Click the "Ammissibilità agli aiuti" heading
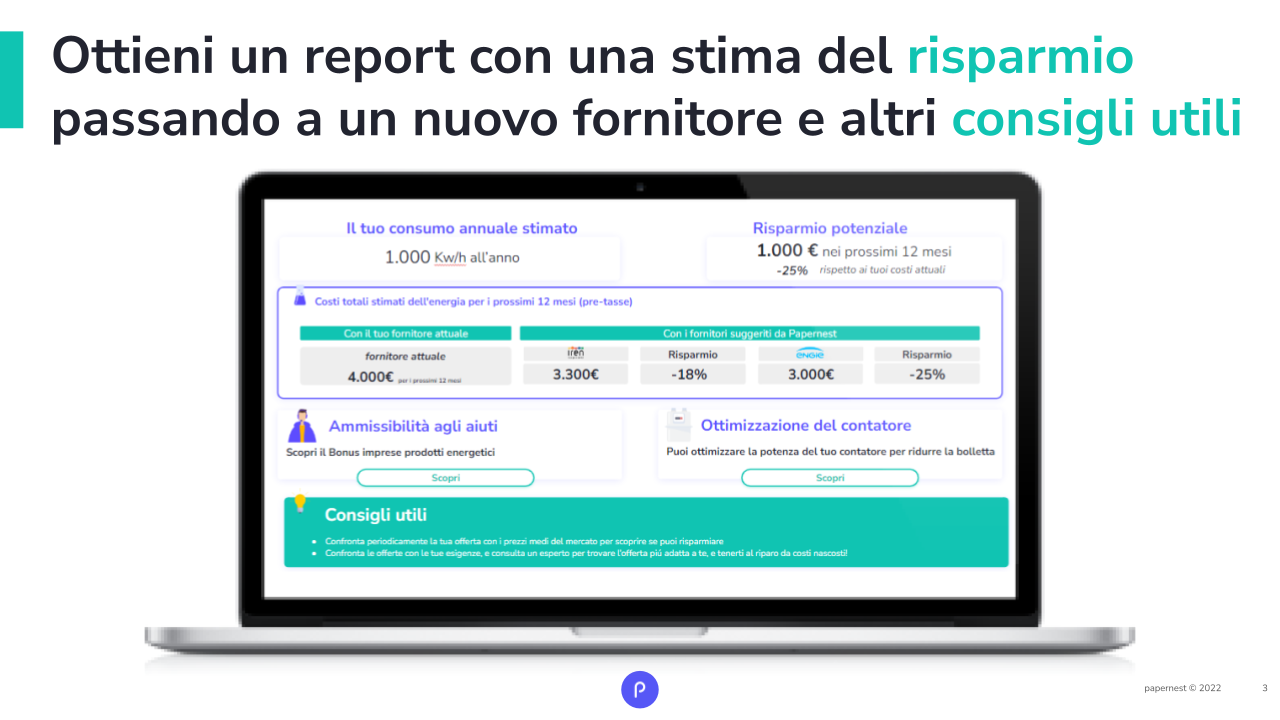The image size is (1280, 720). [x=413, y=426]
